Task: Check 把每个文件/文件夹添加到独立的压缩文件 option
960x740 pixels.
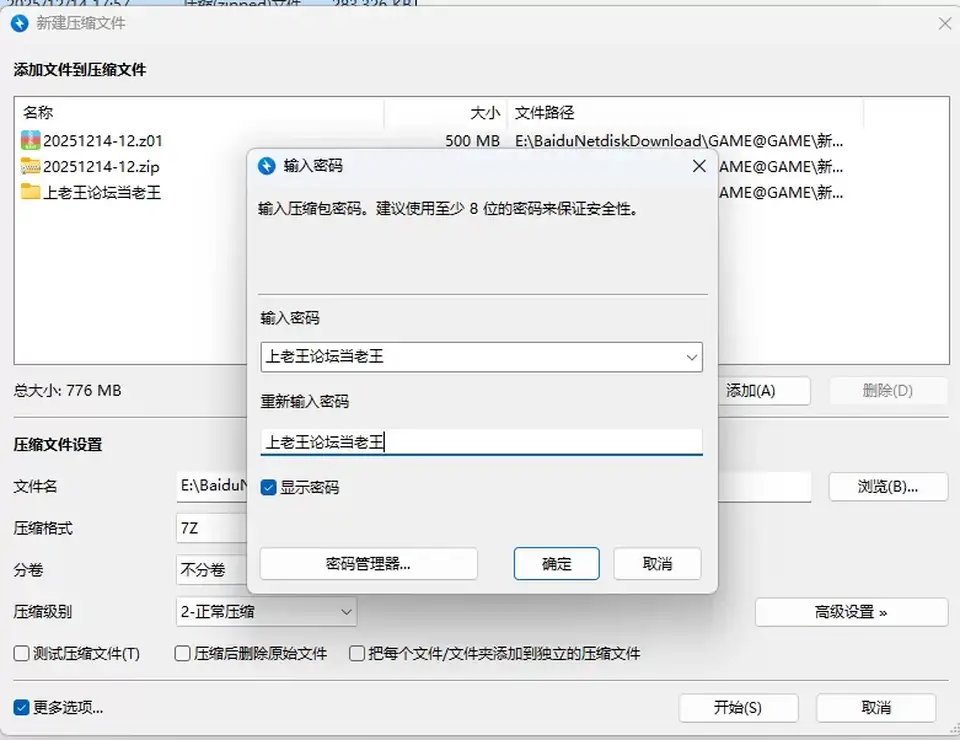Action: [357, 654]
